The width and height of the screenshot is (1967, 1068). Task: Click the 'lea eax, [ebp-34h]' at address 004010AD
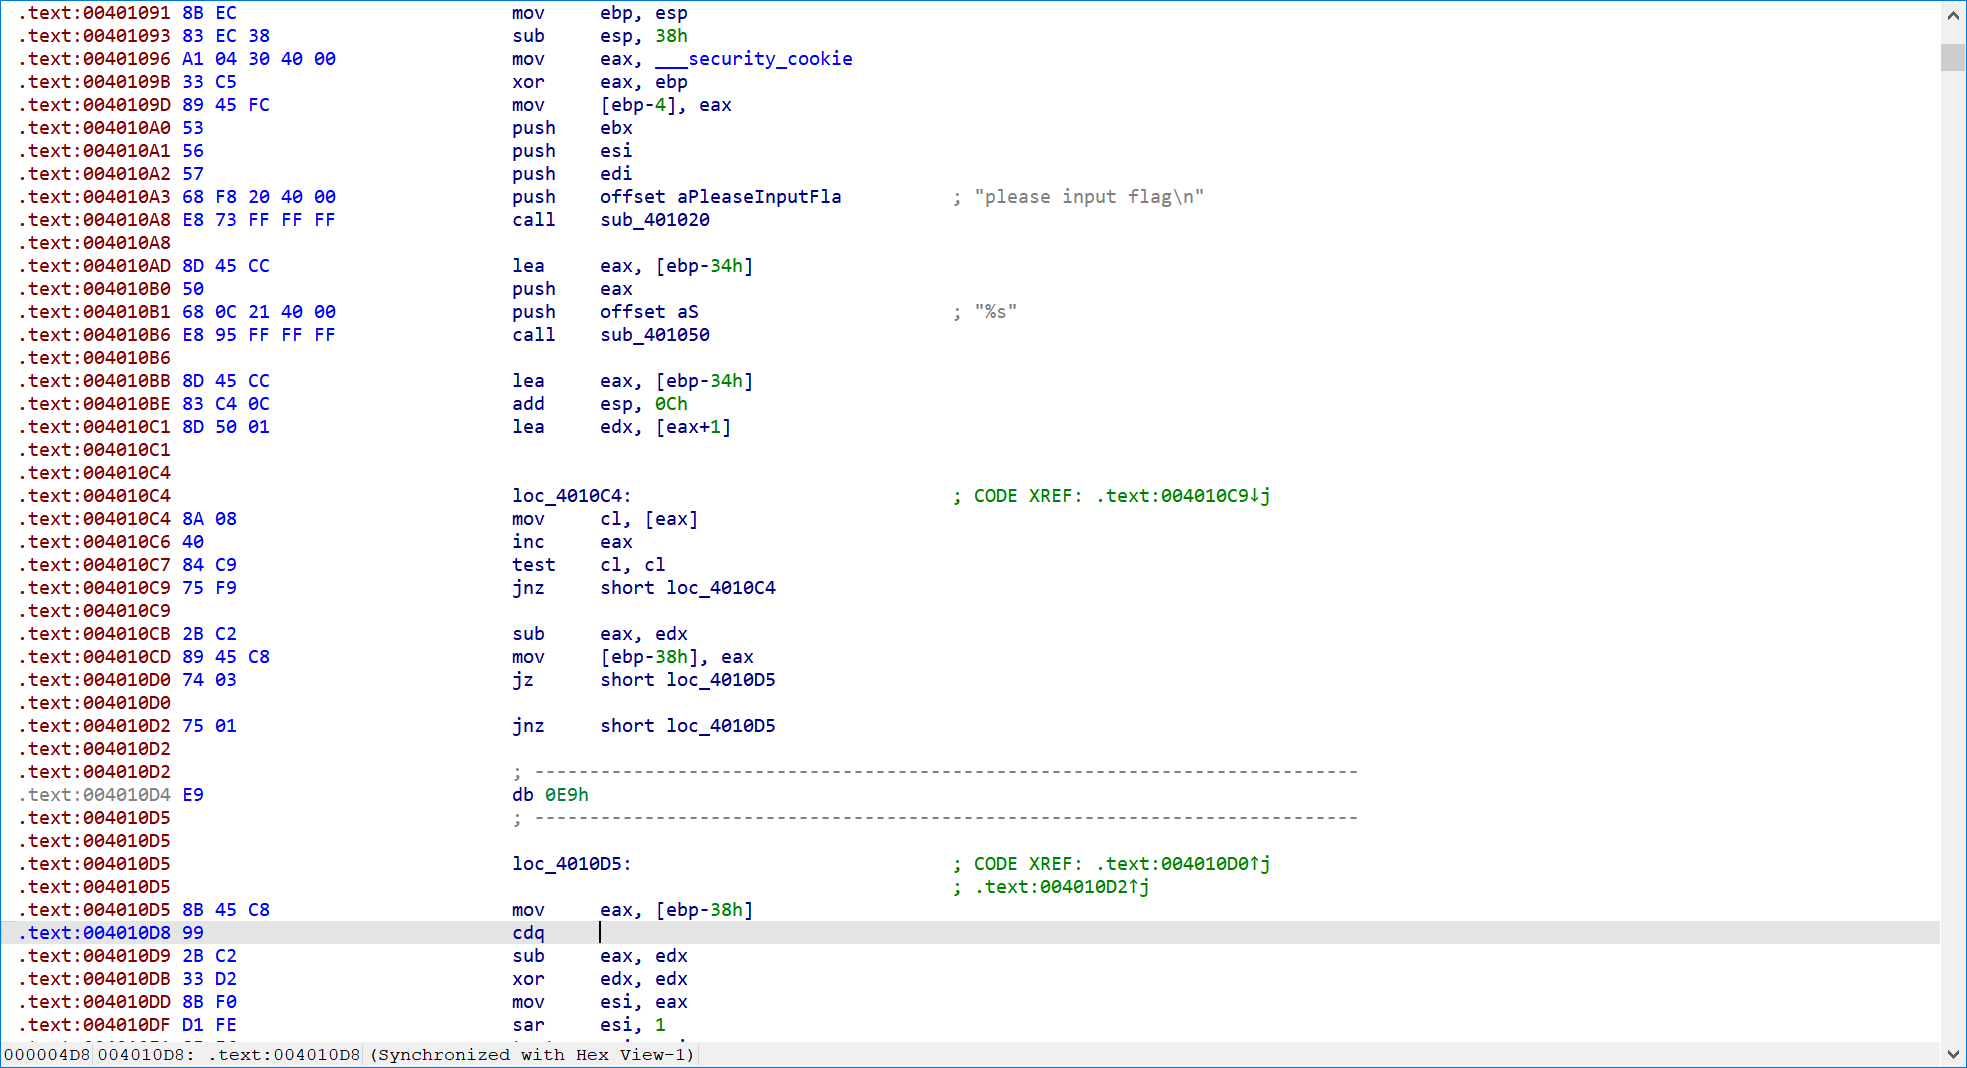[x=633, y=266]
